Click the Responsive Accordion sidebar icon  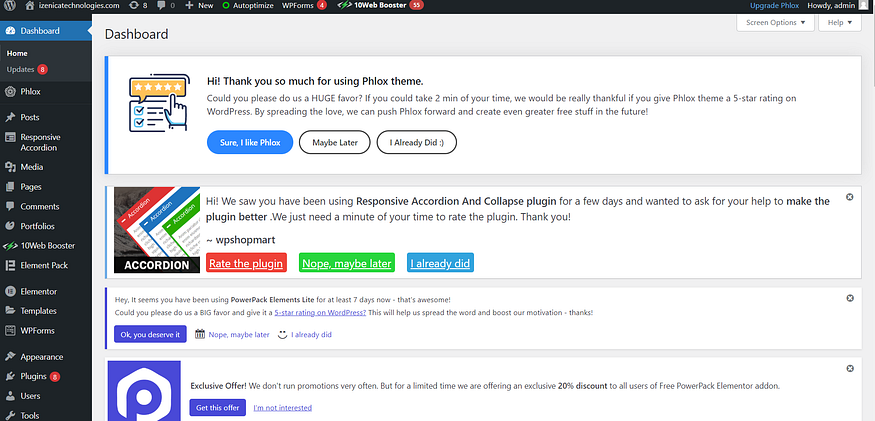click(10, 137)
